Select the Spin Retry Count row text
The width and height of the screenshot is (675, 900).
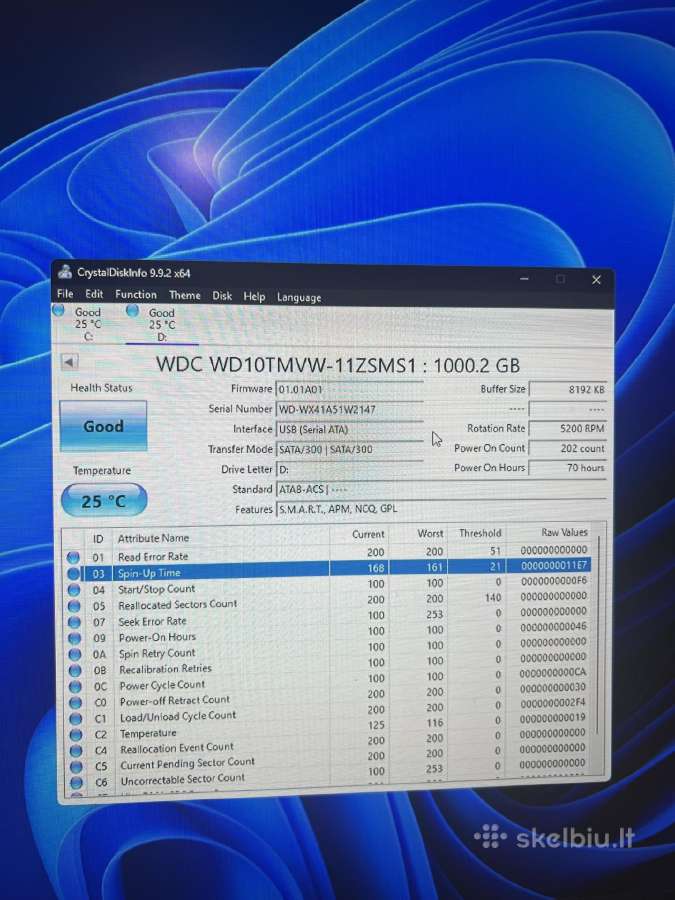coord(157,653)
